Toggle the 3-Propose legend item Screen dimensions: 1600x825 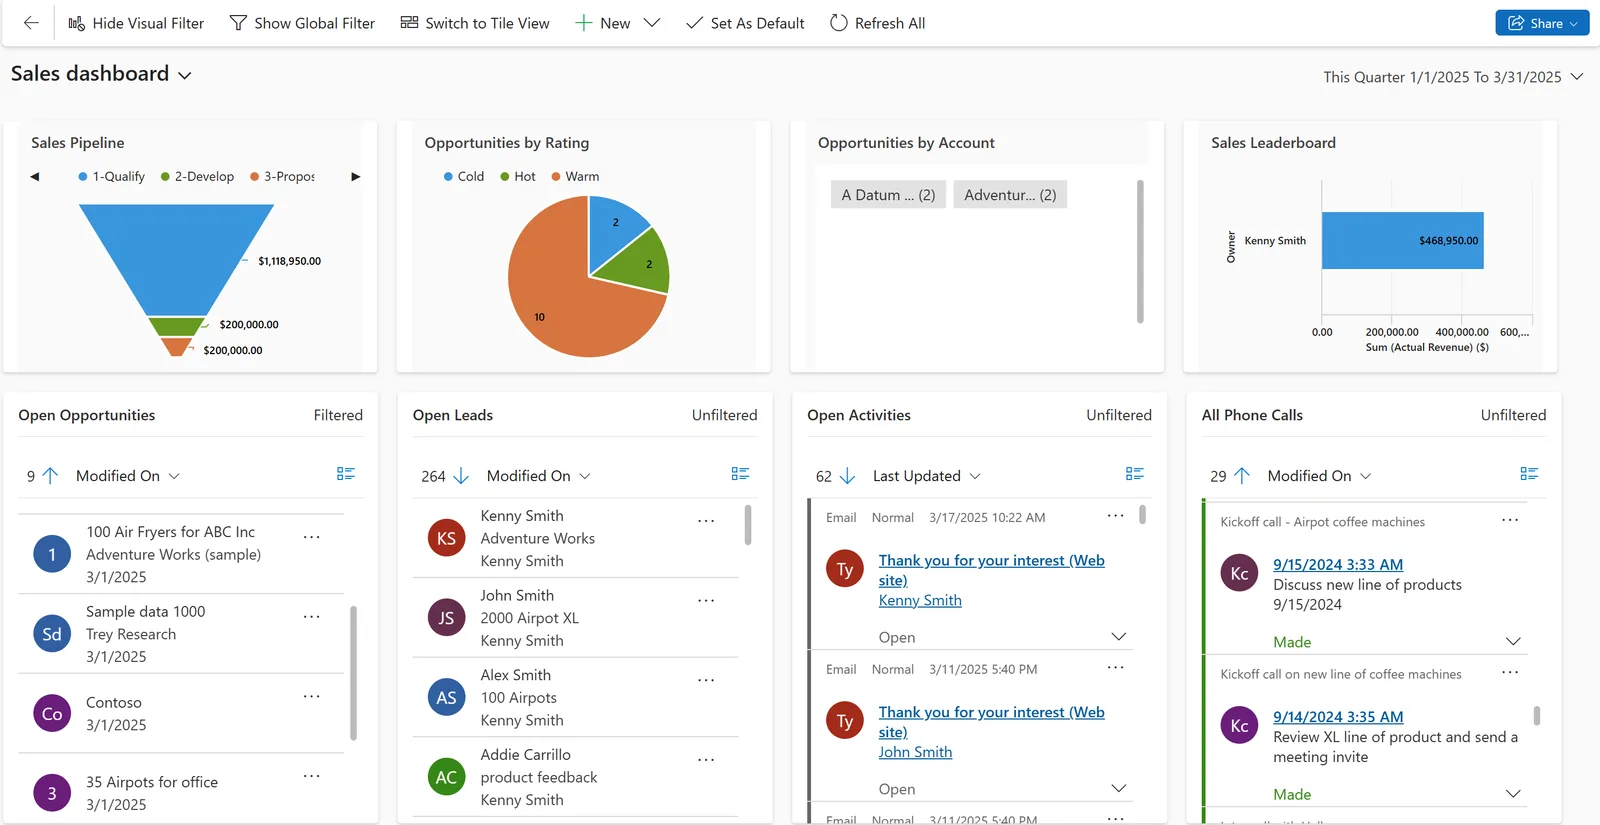(282, 176)
